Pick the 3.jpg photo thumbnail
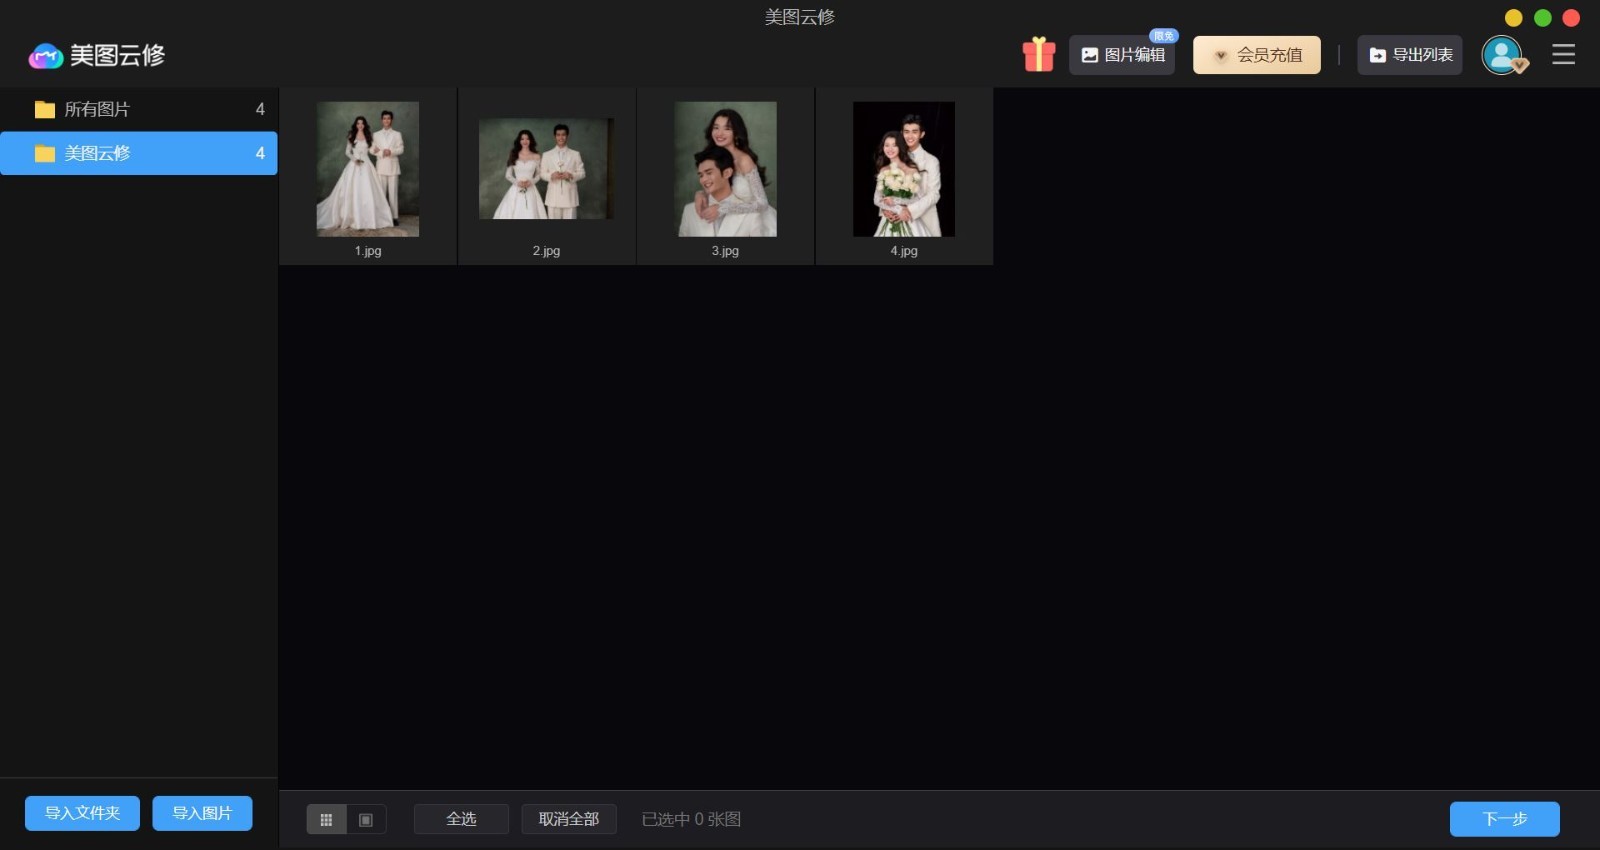This screenshot has height=850, width=1600. click(725, 170)
